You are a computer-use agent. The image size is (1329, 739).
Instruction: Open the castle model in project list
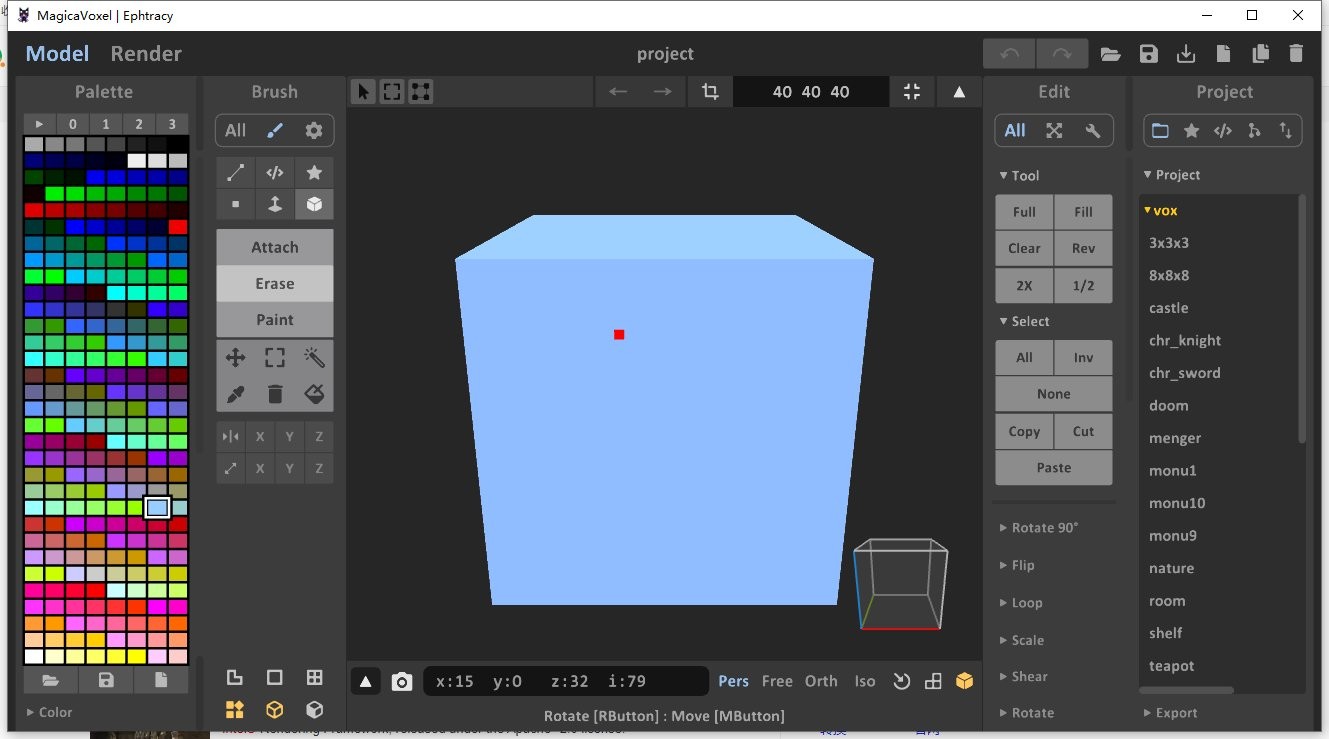click(1168, 308)
